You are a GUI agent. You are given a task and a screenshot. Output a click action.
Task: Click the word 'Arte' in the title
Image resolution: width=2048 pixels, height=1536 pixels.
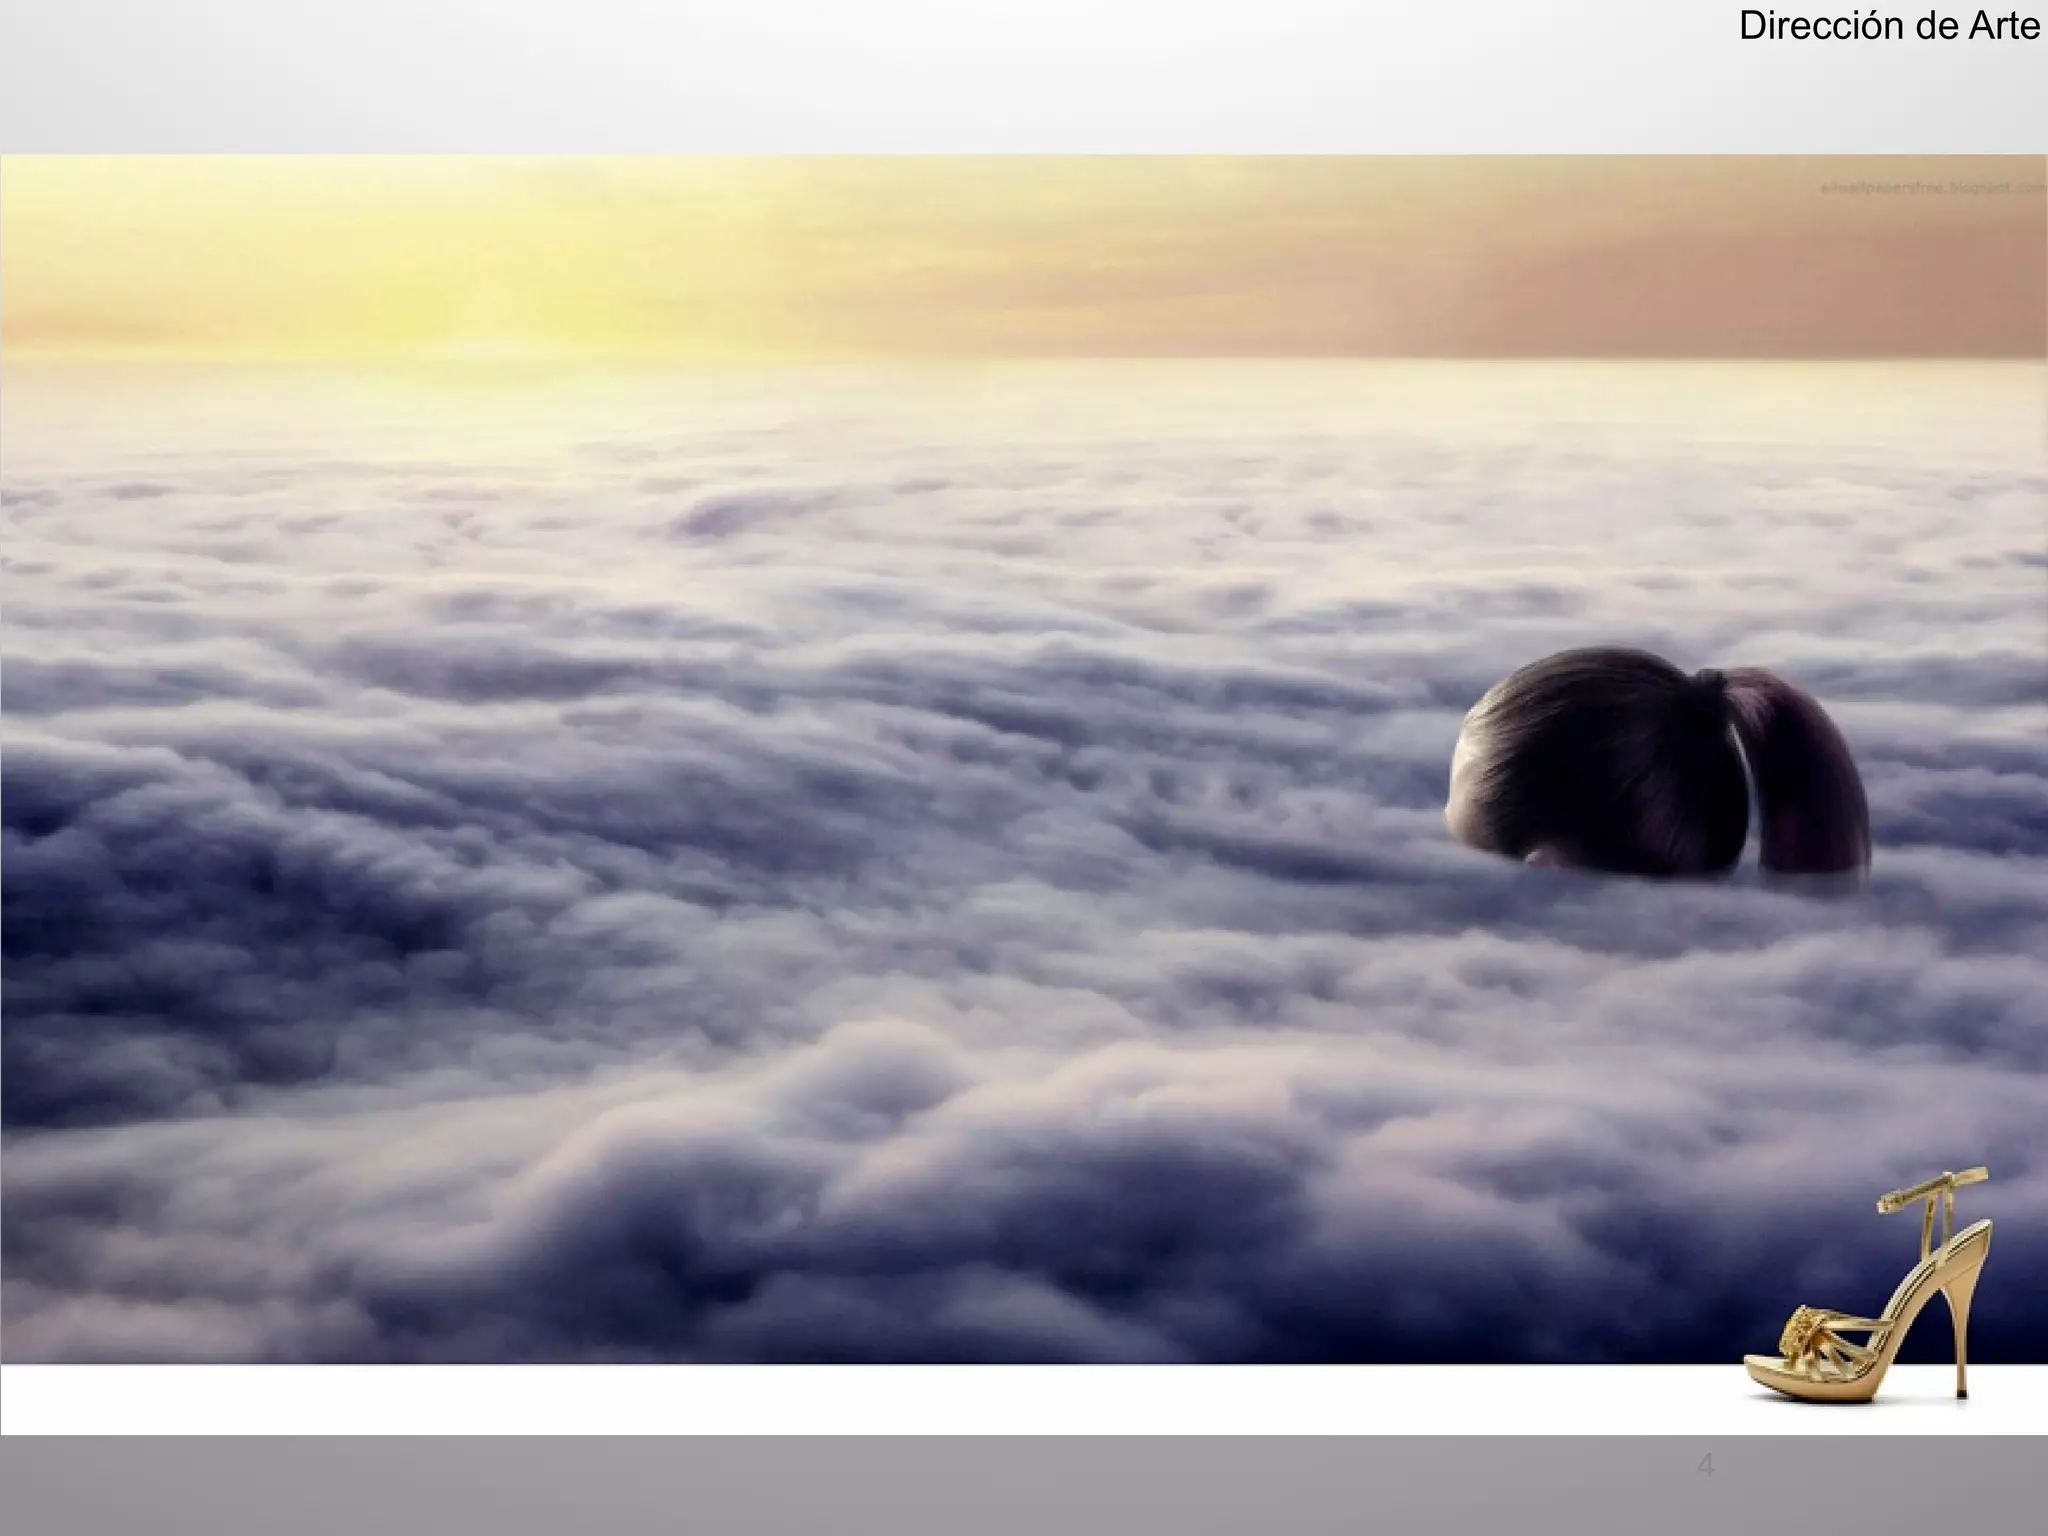[2003, 26]
